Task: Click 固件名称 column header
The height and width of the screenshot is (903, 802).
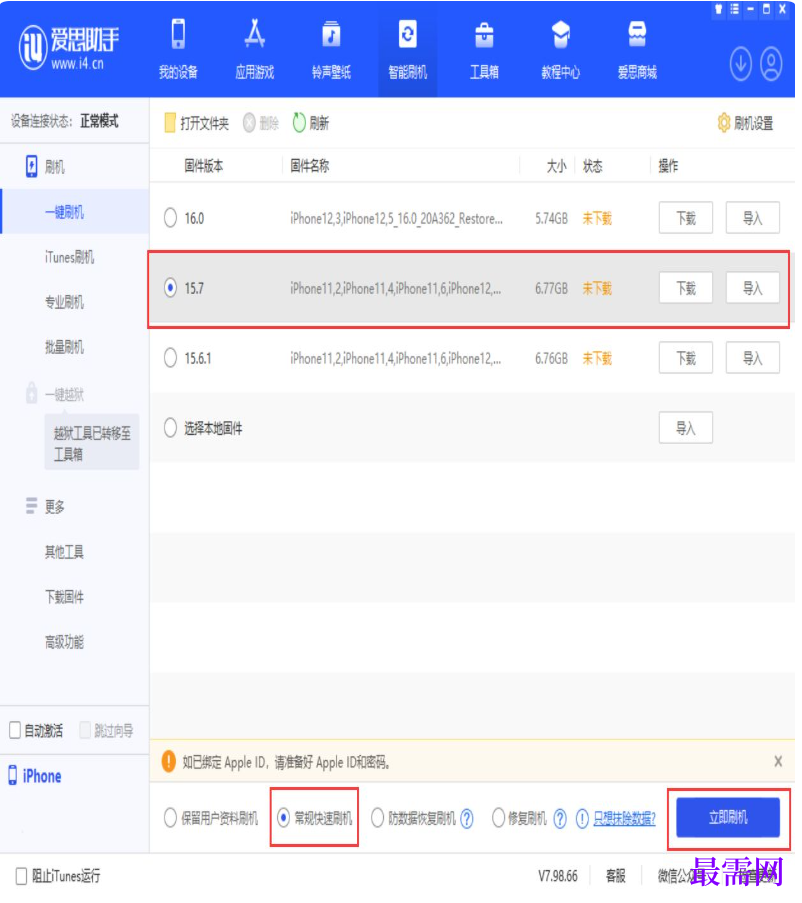Action: (x=310, y=166)
